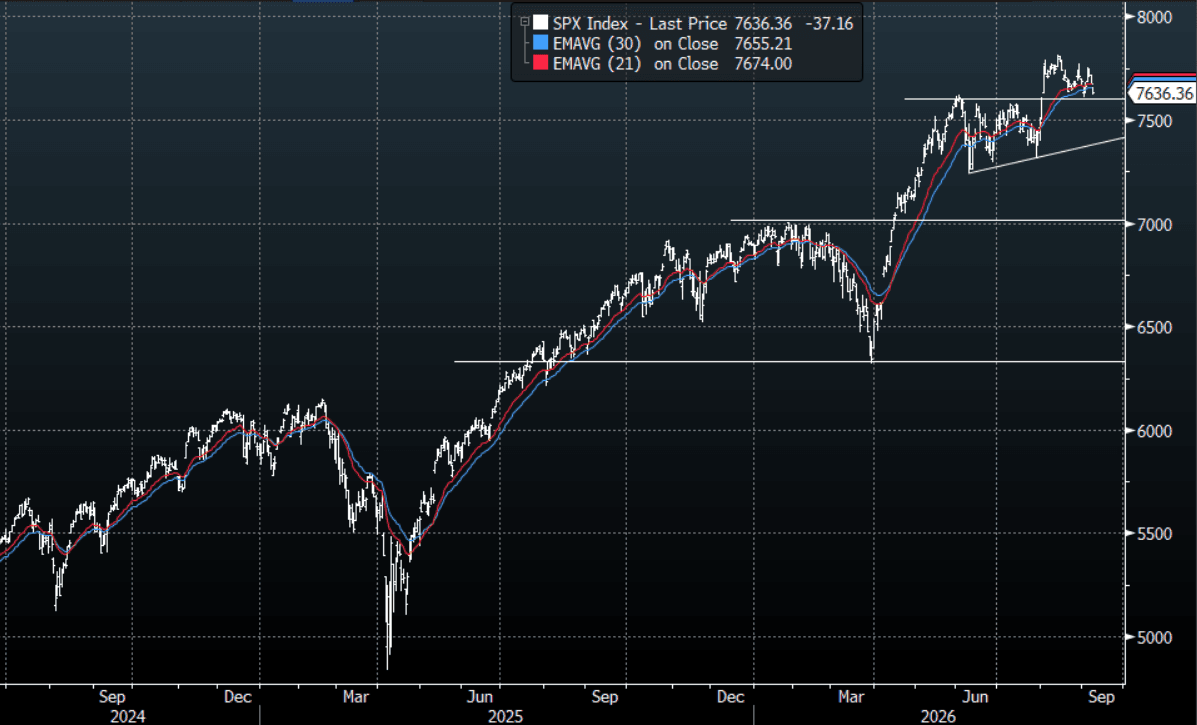1197x725 pixels.
Task: Click the 6500 price axis label
Action: tap(1153, 327)
